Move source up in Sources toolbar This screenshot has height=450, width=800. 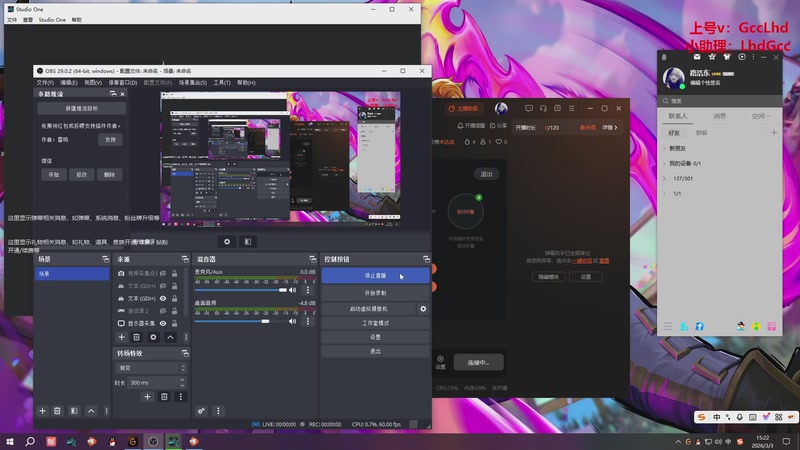click(x=170, y=337)
